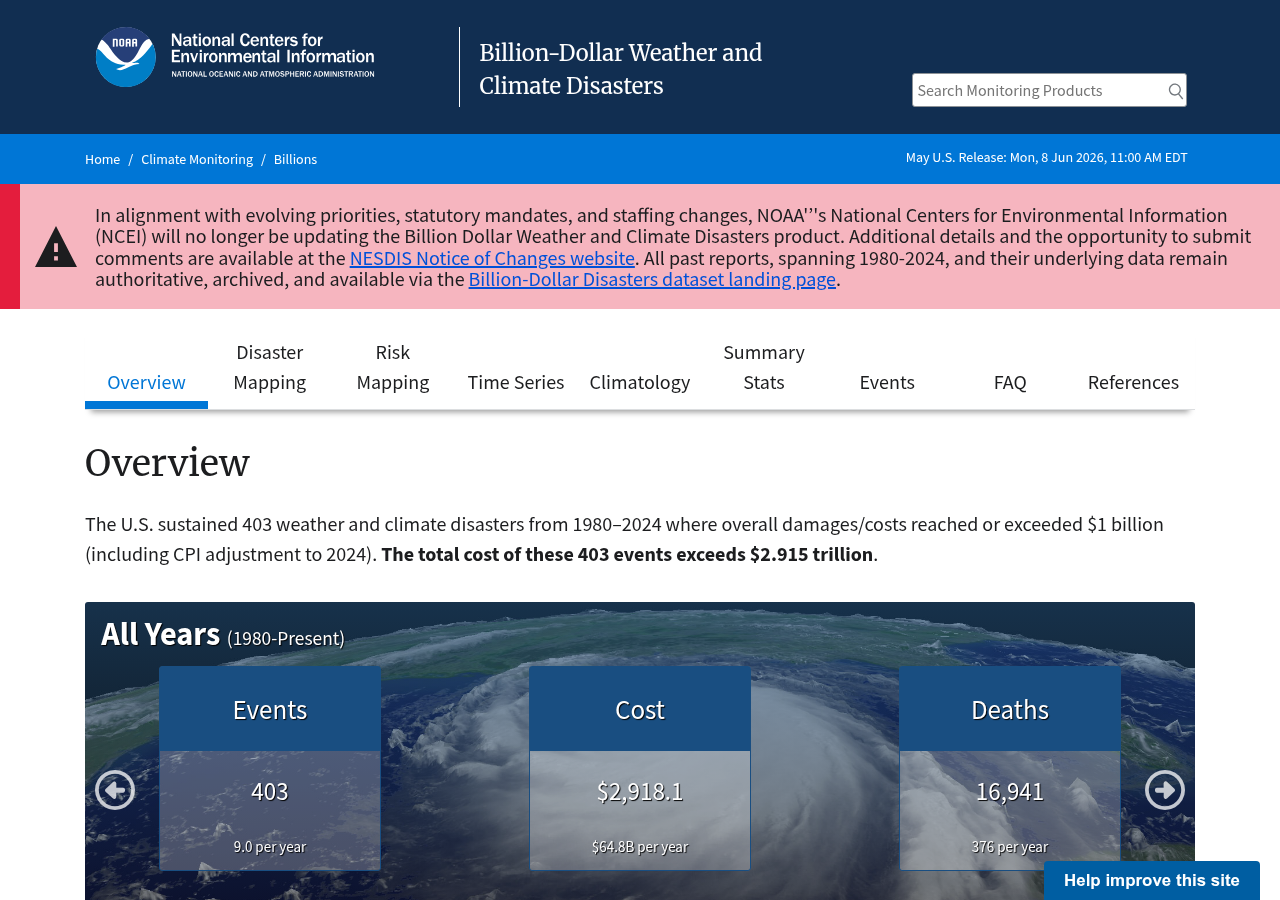Click the 403 events count
1280x900 pixels.
[270, 791]
